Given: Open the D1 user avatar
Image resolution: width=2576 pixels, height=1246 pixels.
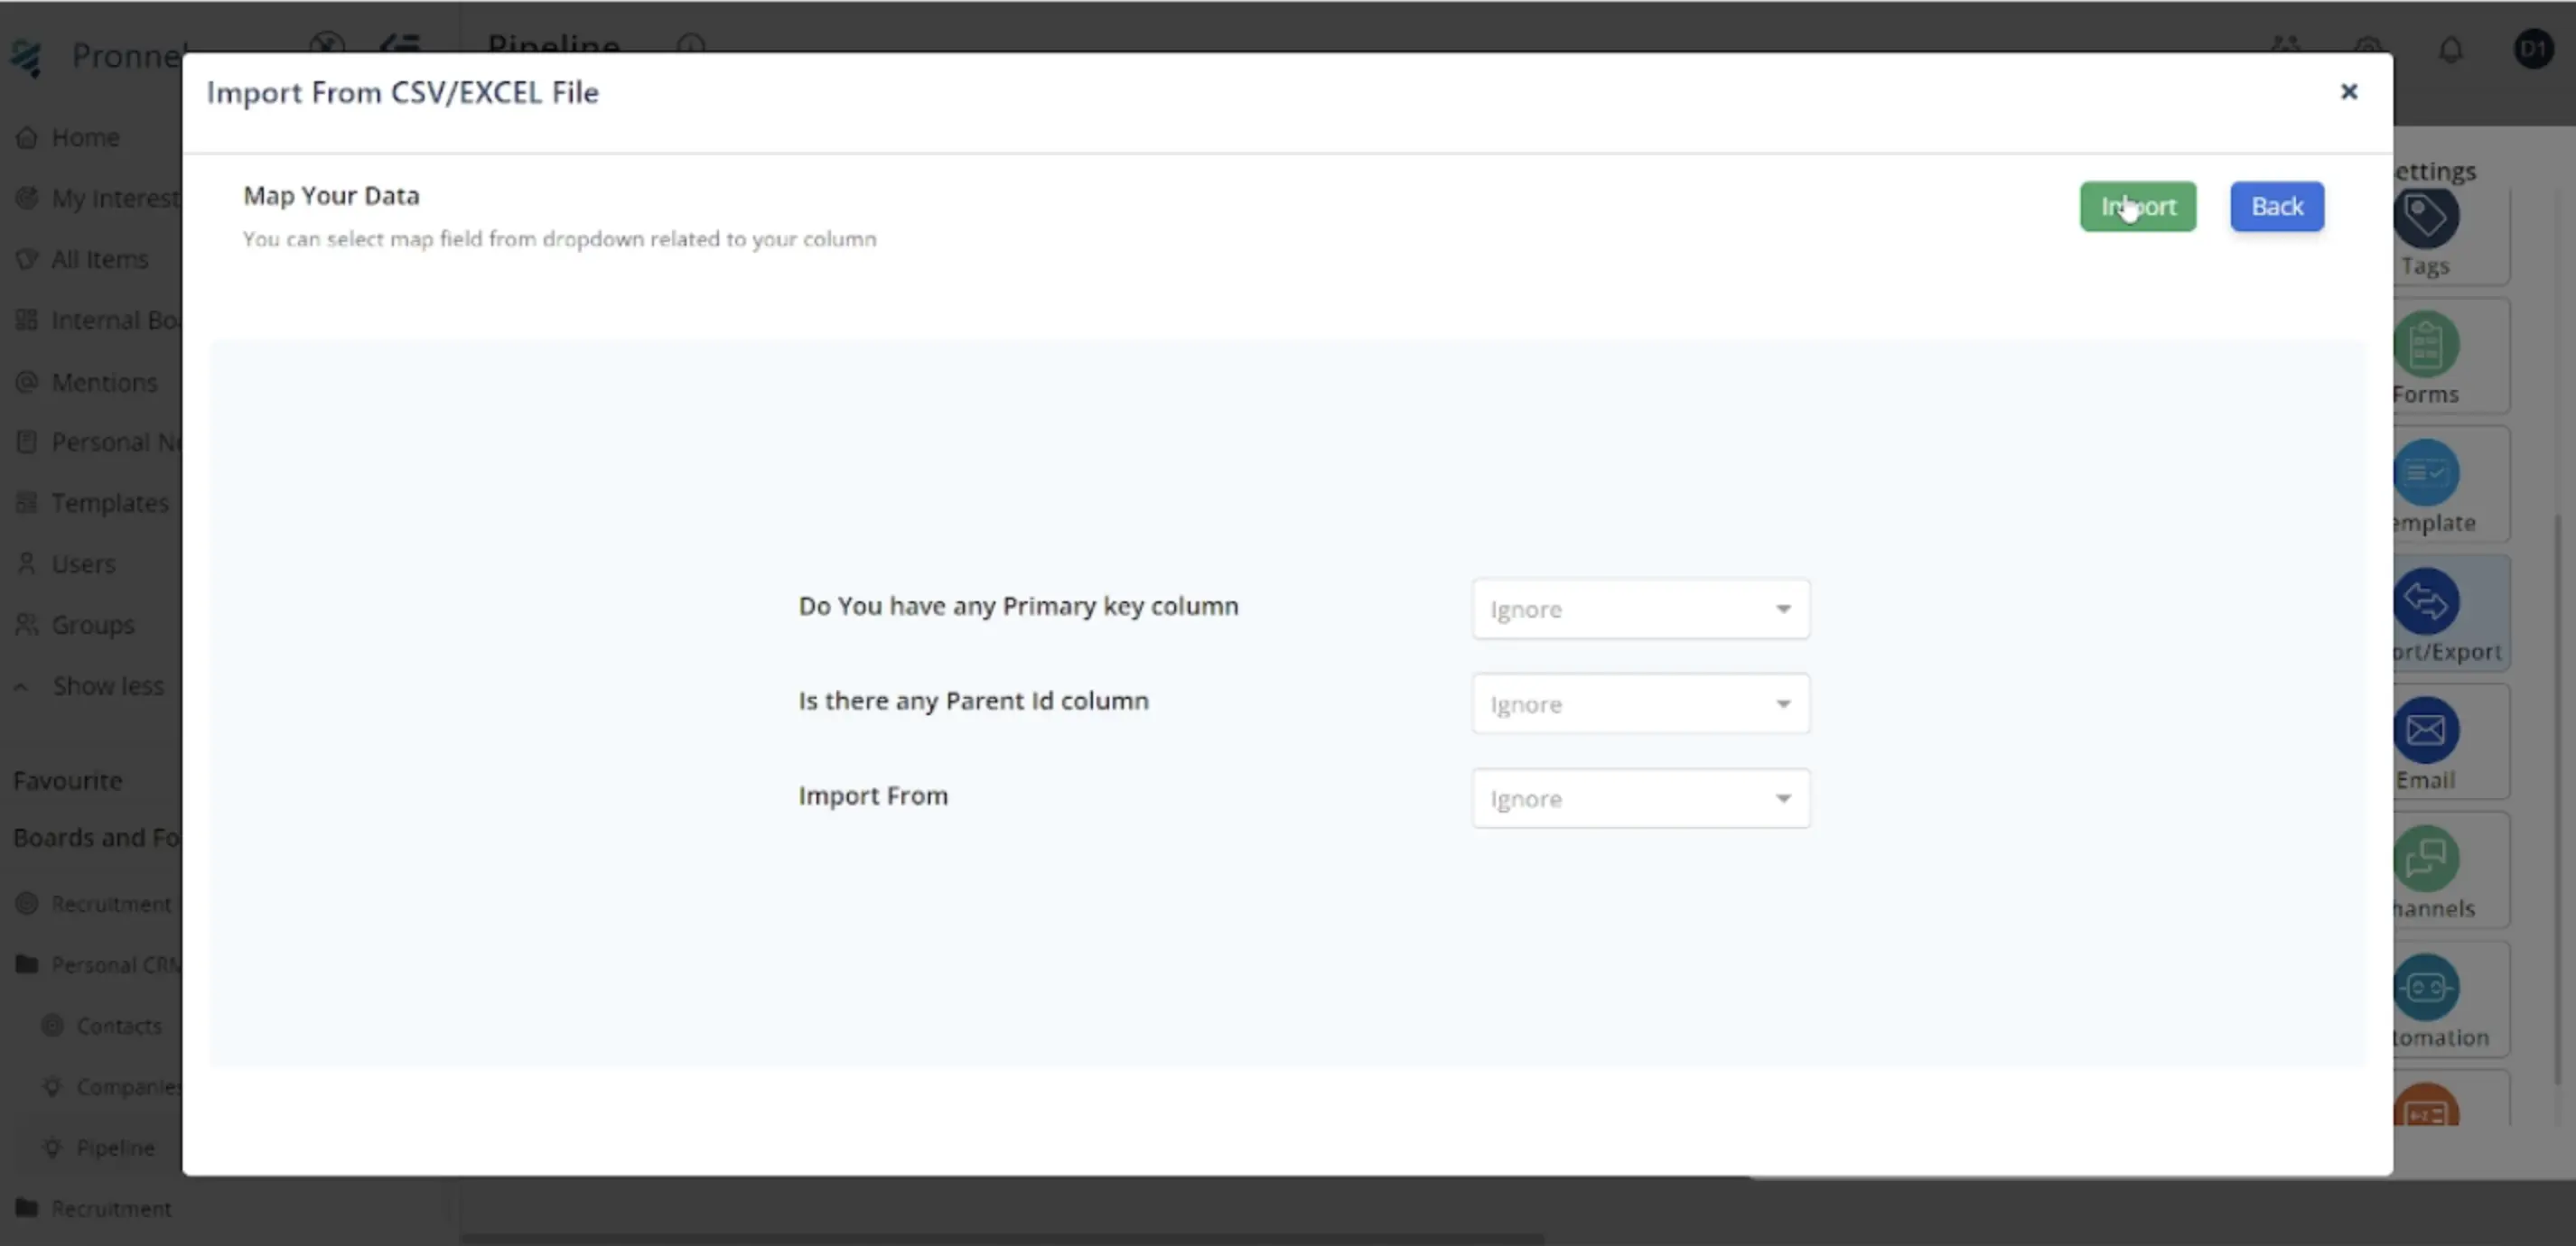Looking at the screenshot, I should pyautogui.click(x=2533, y=49).
